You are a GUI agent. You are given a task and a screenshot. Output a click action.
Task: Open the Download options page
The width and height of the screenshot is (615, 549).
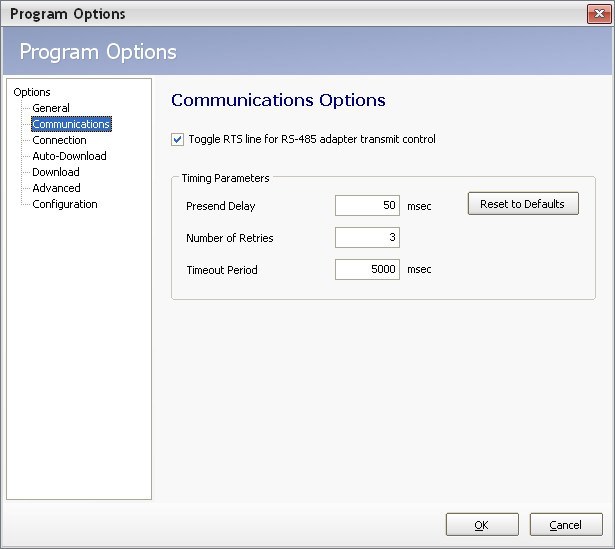[x=56, y=172]
